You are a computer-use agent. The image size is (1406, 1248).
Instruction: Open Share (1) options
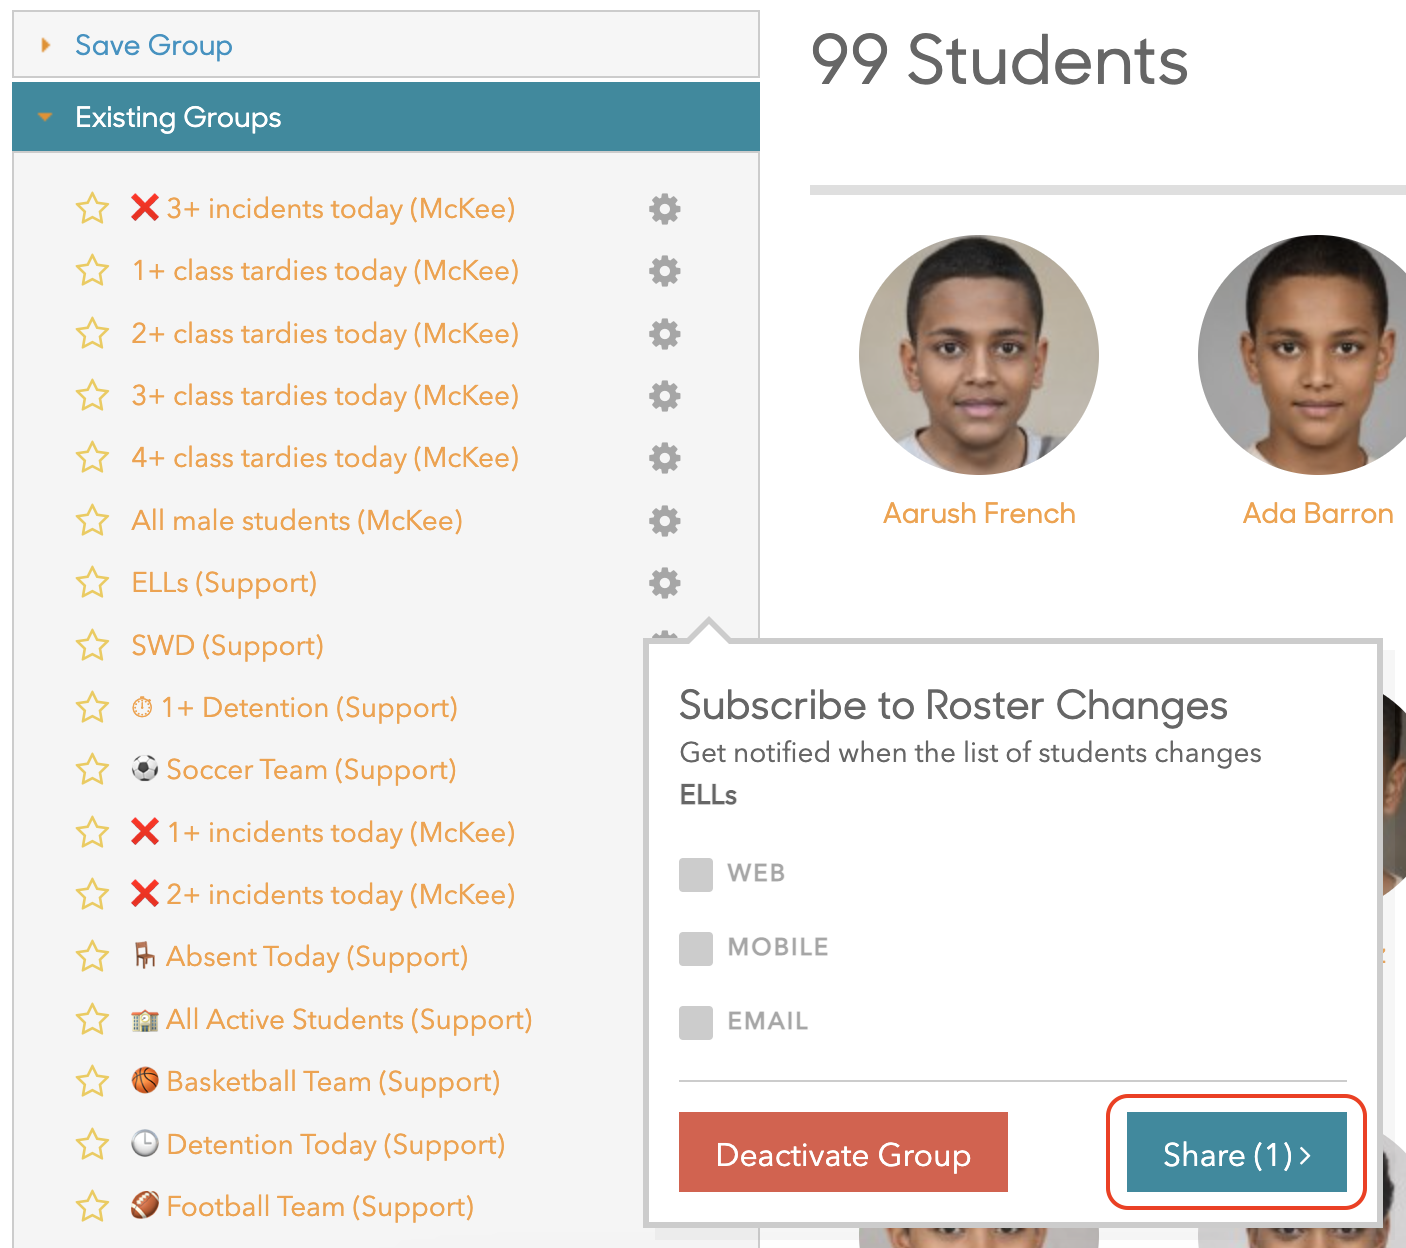[x=1236, y=1155]
